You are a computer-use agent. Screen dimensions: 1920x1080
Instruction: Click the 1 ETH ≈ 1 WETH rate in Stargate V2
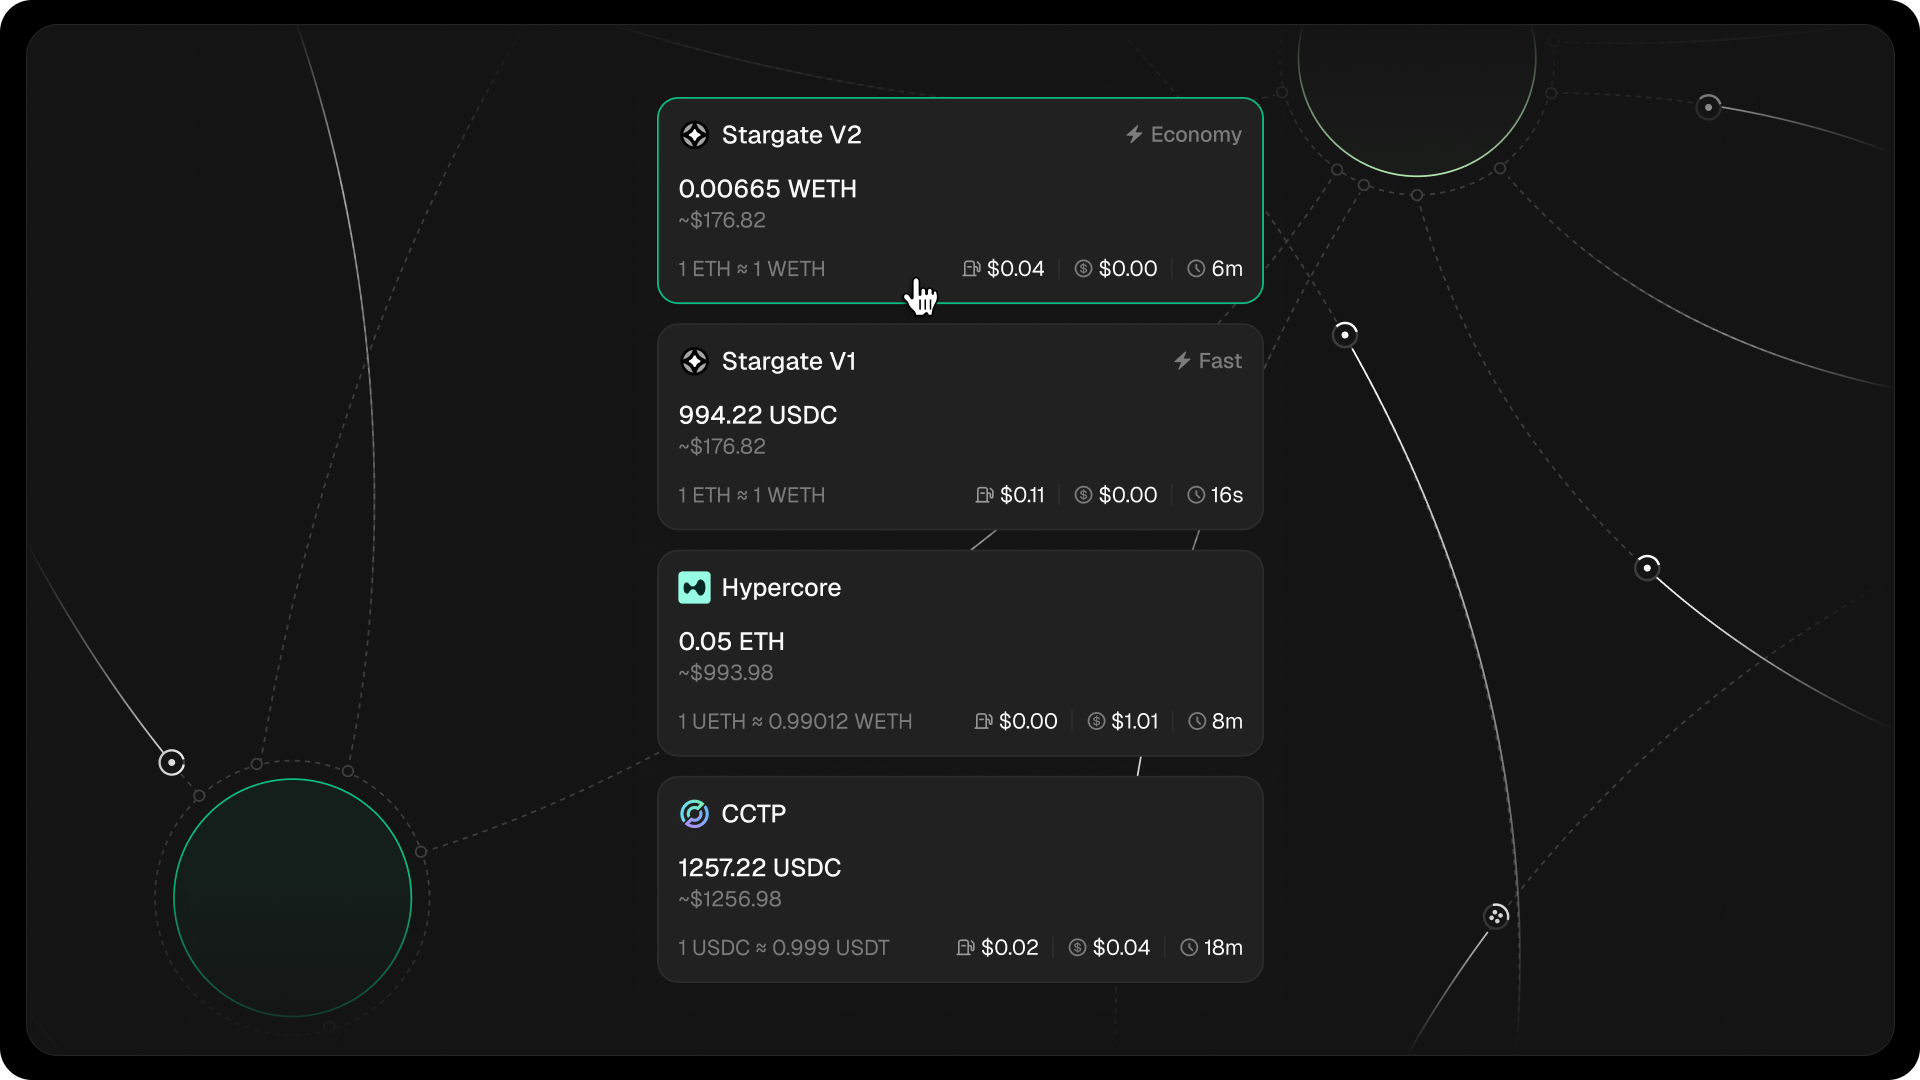[x=751, y=269]
